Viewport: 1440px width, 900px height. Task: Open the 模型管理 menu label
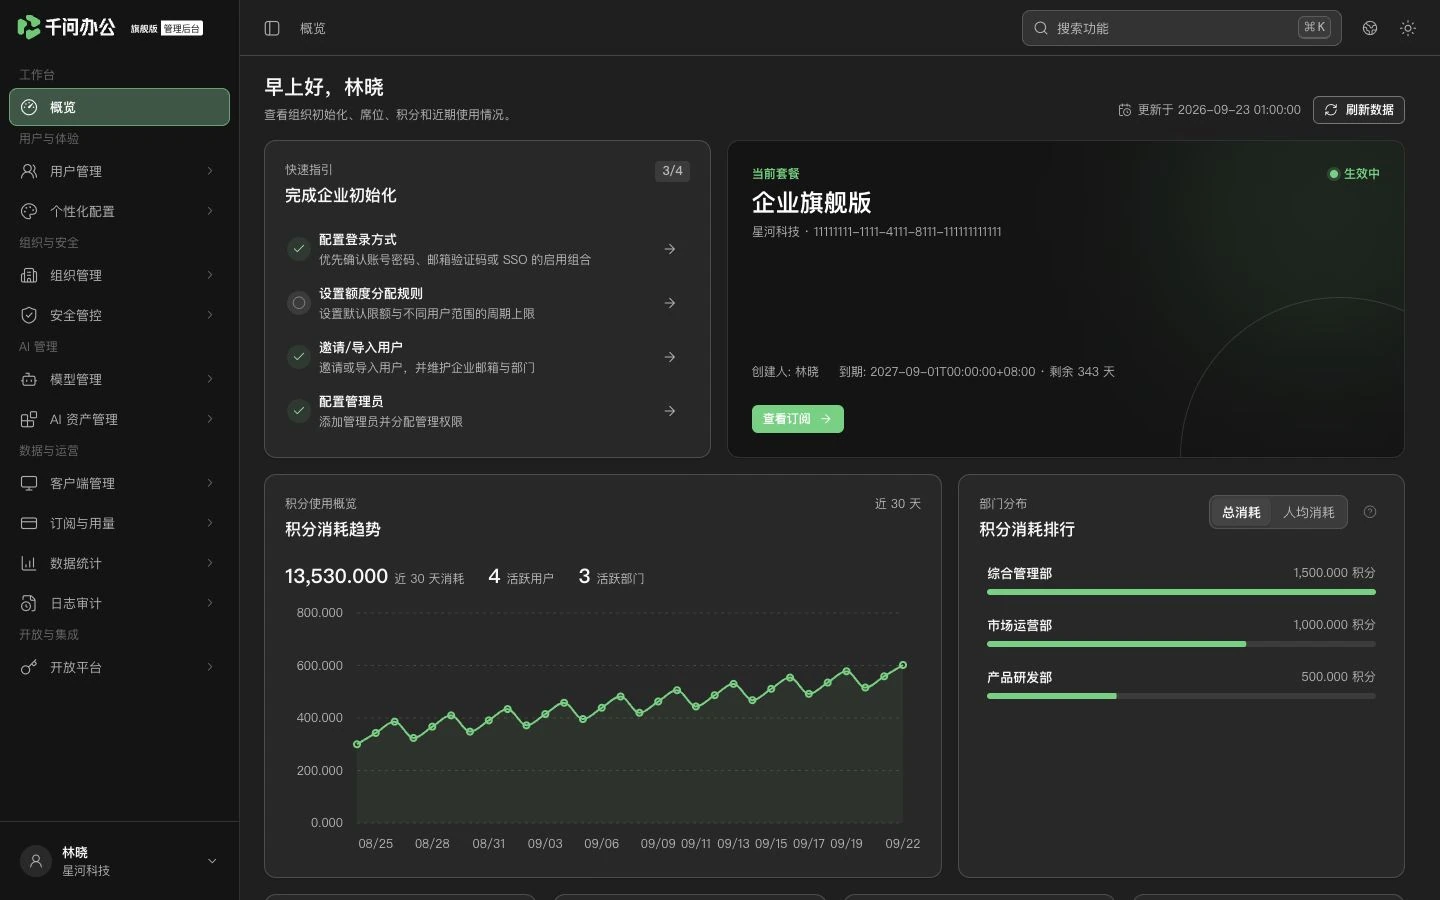[x=76, y=379]
